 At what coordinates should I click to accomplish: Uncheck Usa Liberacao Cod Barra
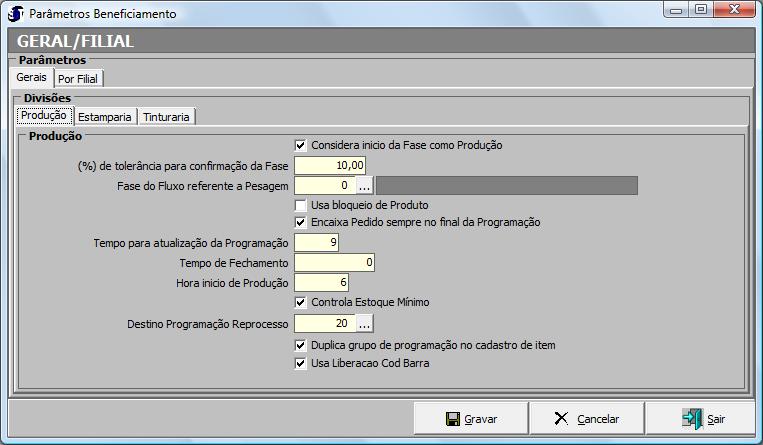301,364
